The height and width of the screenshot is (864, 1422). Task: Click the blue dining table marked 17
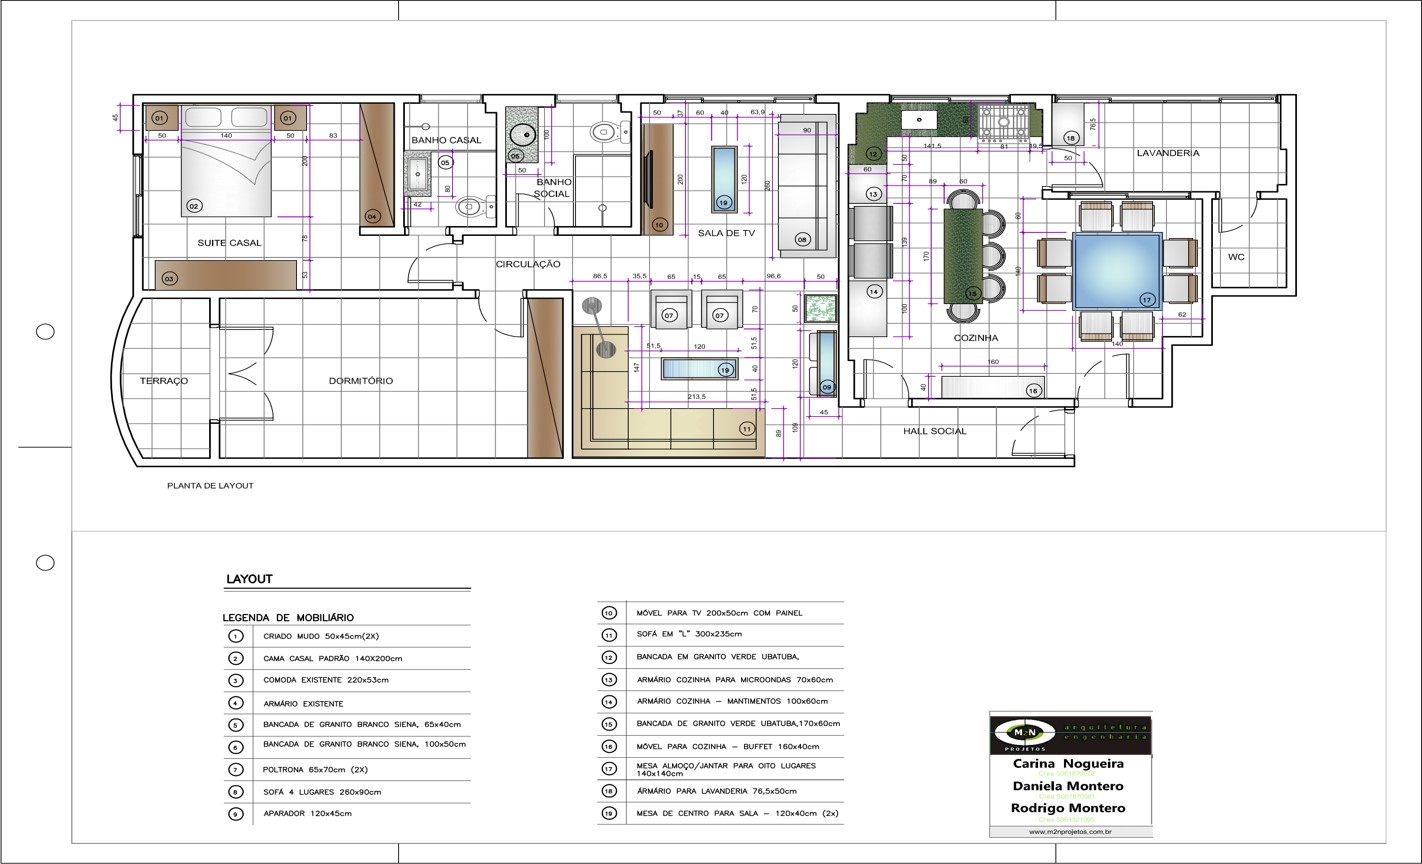[x=1117, y=270]
